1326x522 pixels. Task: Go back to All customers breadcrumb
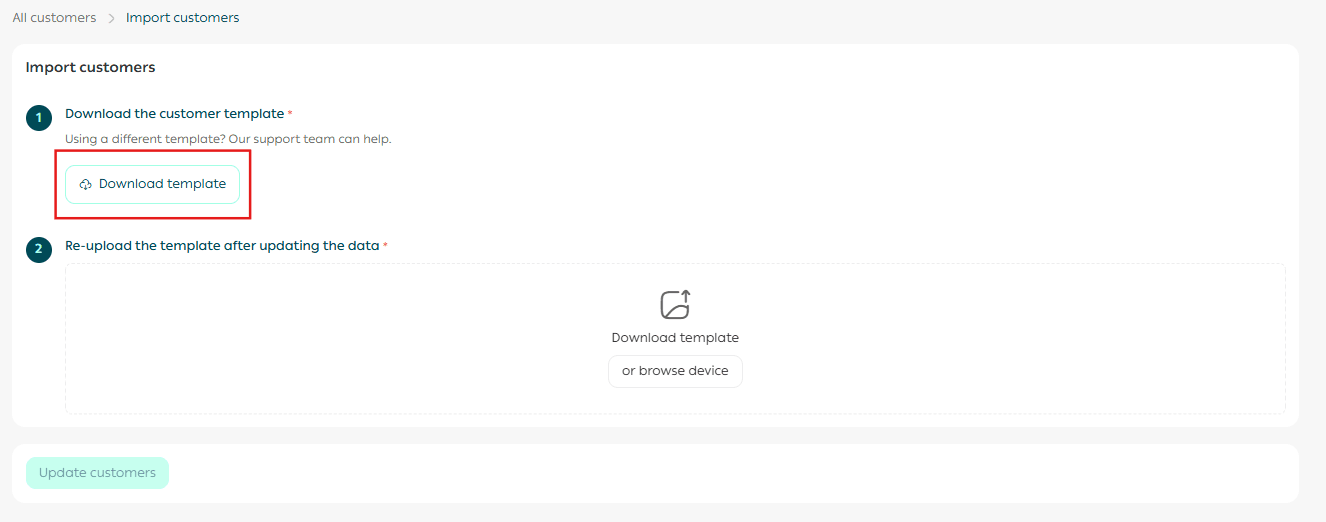click(55, 18)
